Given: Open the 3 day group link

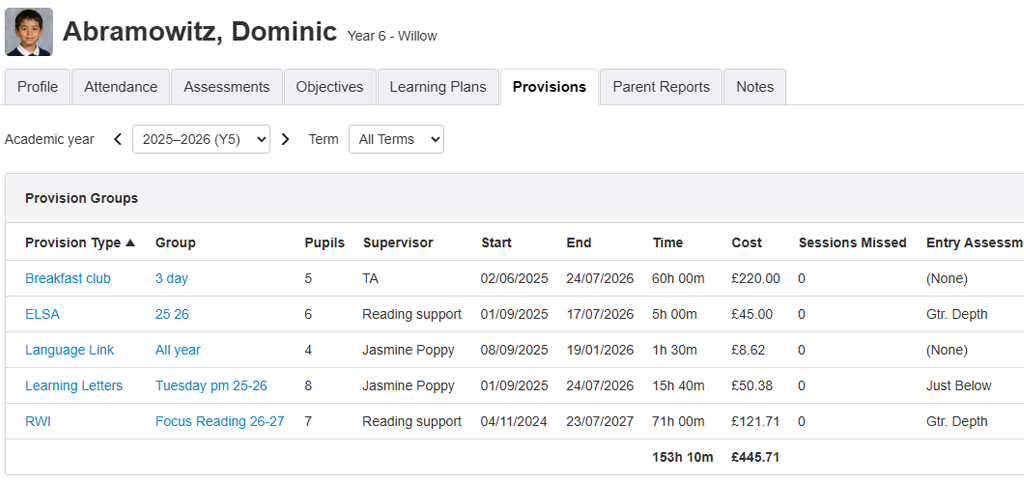Looking at the screenshot, I should pos(172,279).
